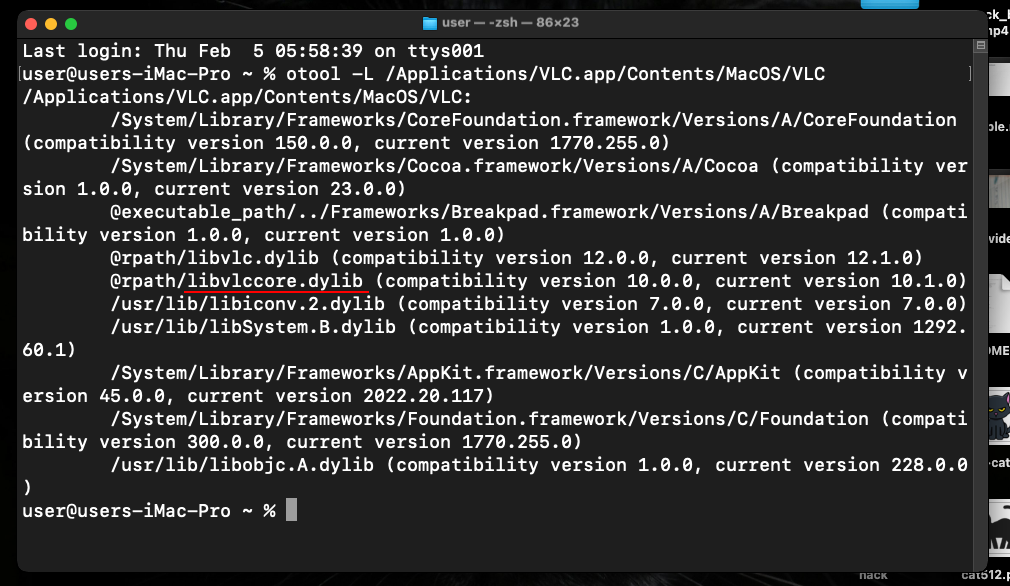
Task: Select the black cat image on the desktop
Action: 998,417
